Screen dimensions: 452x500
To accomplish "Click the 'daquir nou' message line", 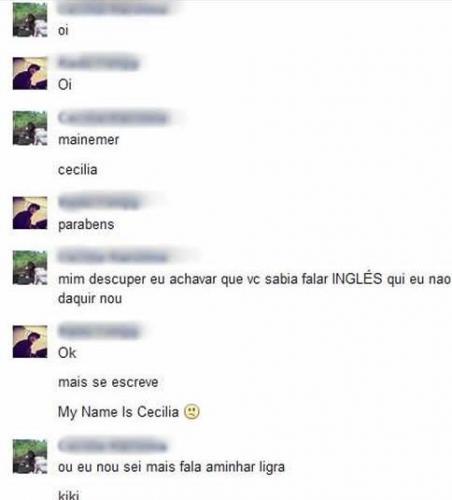I will pos(90,298).
